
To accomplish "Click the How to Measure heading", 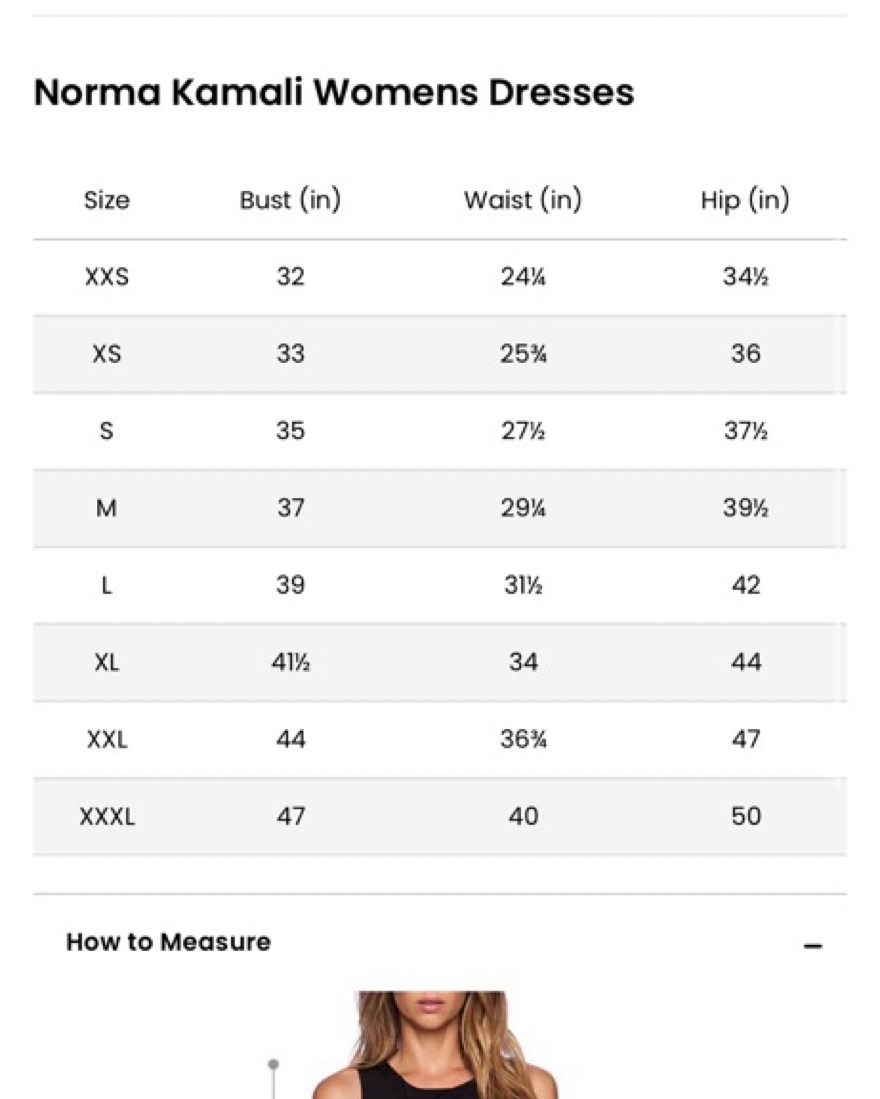I will 168,941.
